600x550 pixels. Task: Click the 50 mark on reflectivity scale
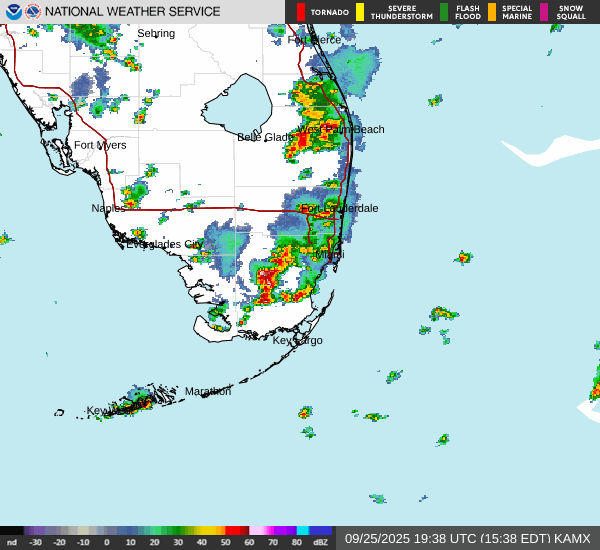tap(226, 542)
